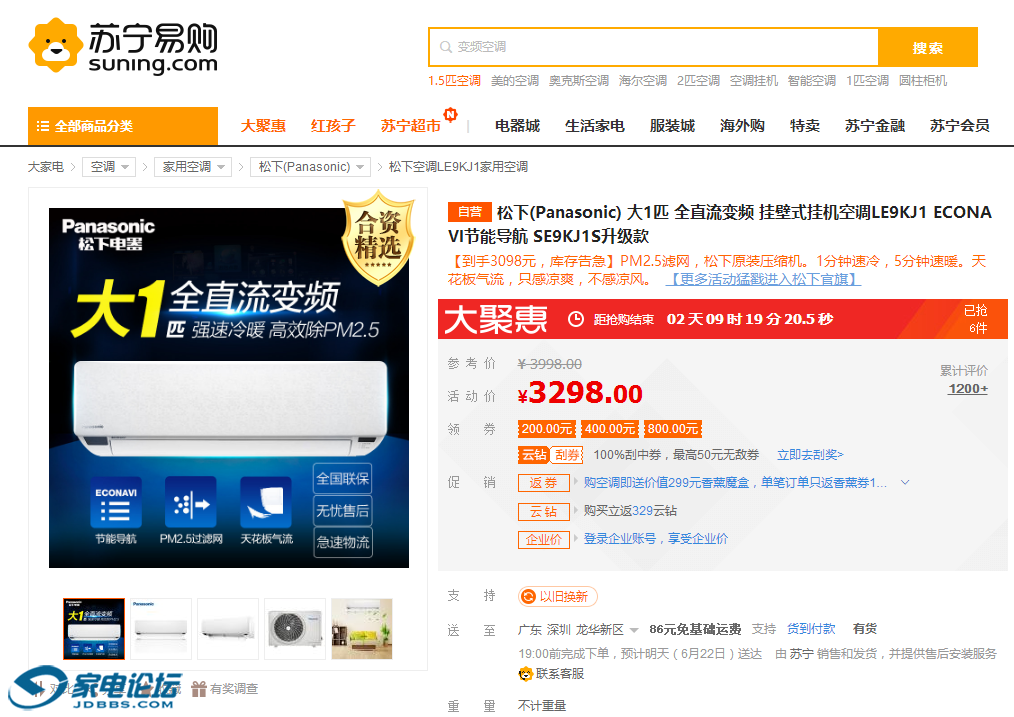Click the 以旧换新 trade-in icon
Image resolution: width=1014 pixels, height=717 pixels.
pos(528,597)
